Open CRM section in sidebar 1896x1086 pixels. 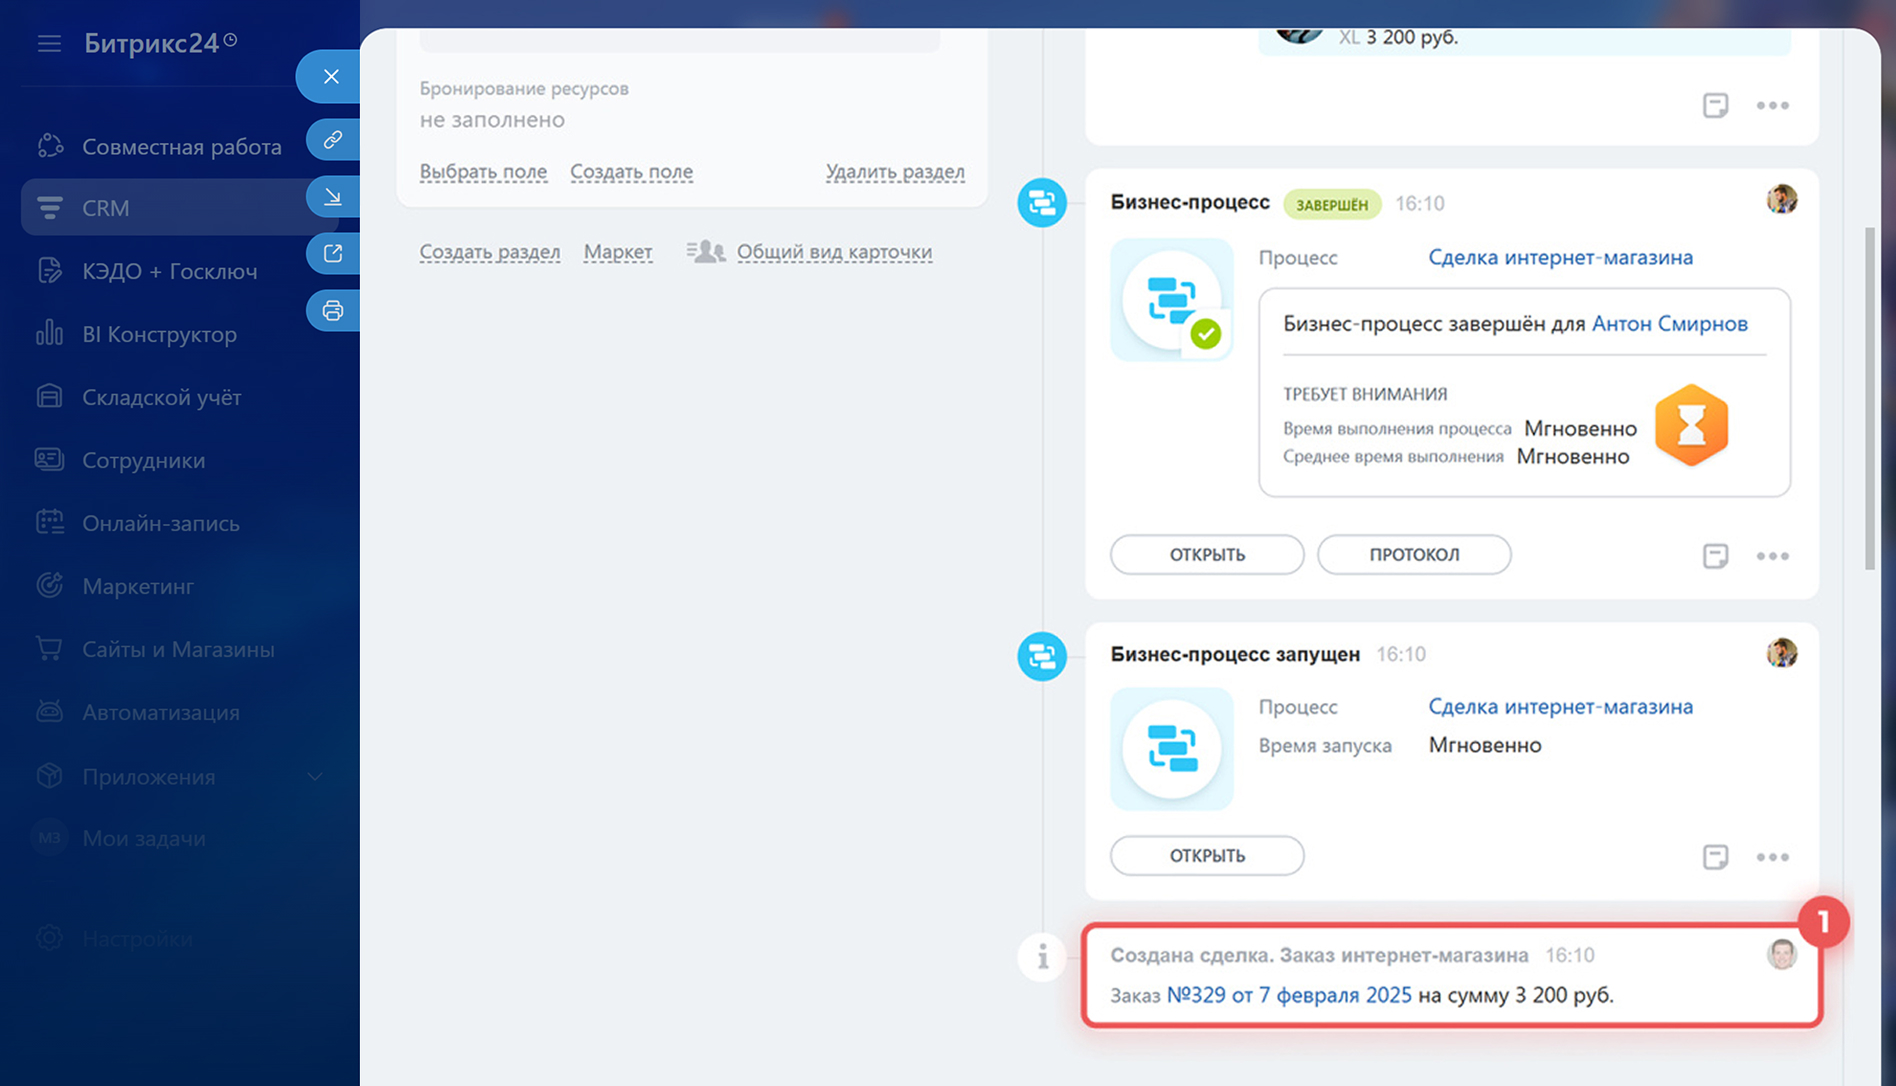(106, 208)
